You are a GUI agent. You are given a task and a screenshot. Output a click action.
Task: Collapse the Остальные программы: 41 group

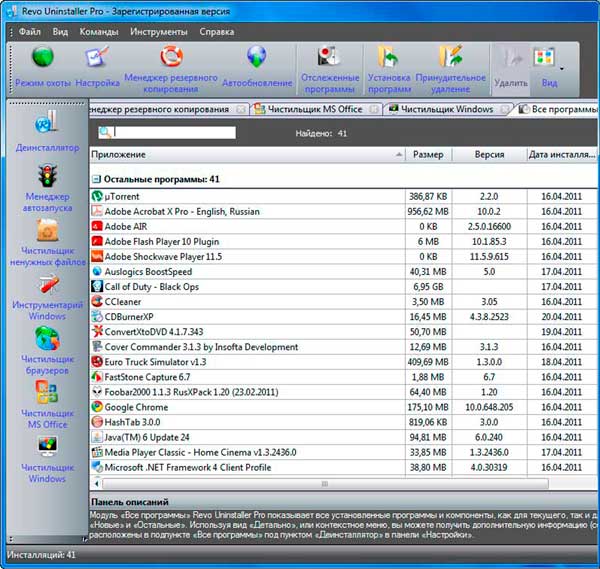(96, 179)
